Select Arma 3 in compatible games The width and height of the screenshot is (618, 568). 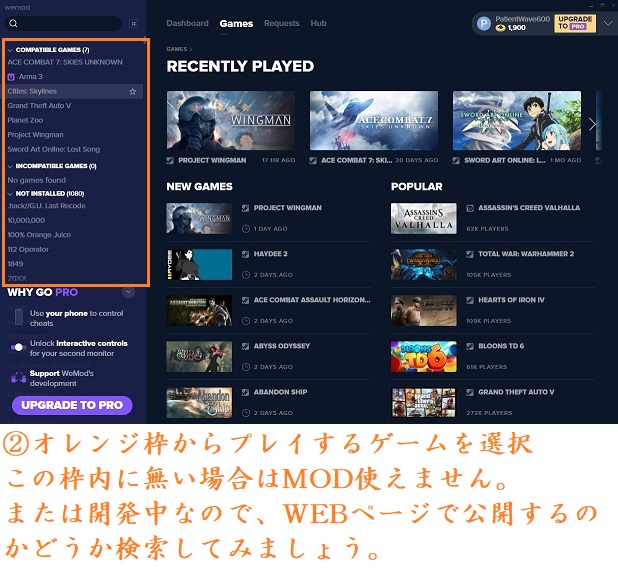[31, 77]
